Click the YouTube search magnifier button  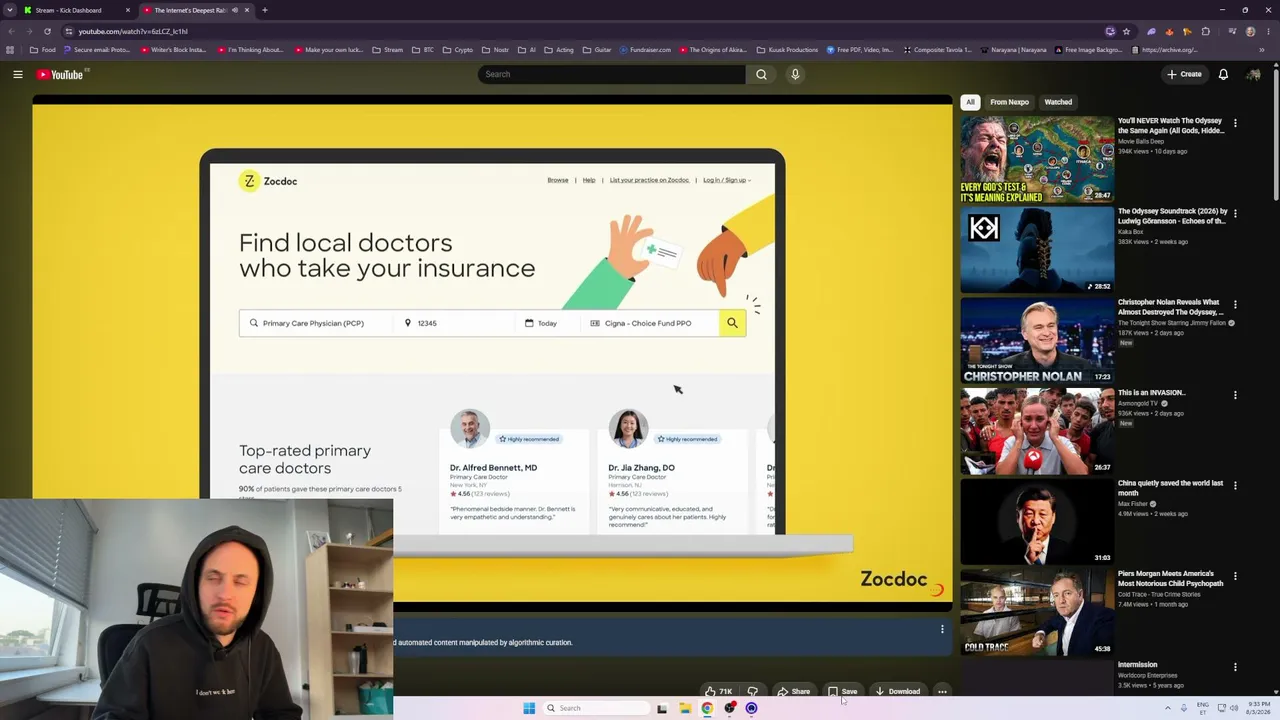click(761, 74)
